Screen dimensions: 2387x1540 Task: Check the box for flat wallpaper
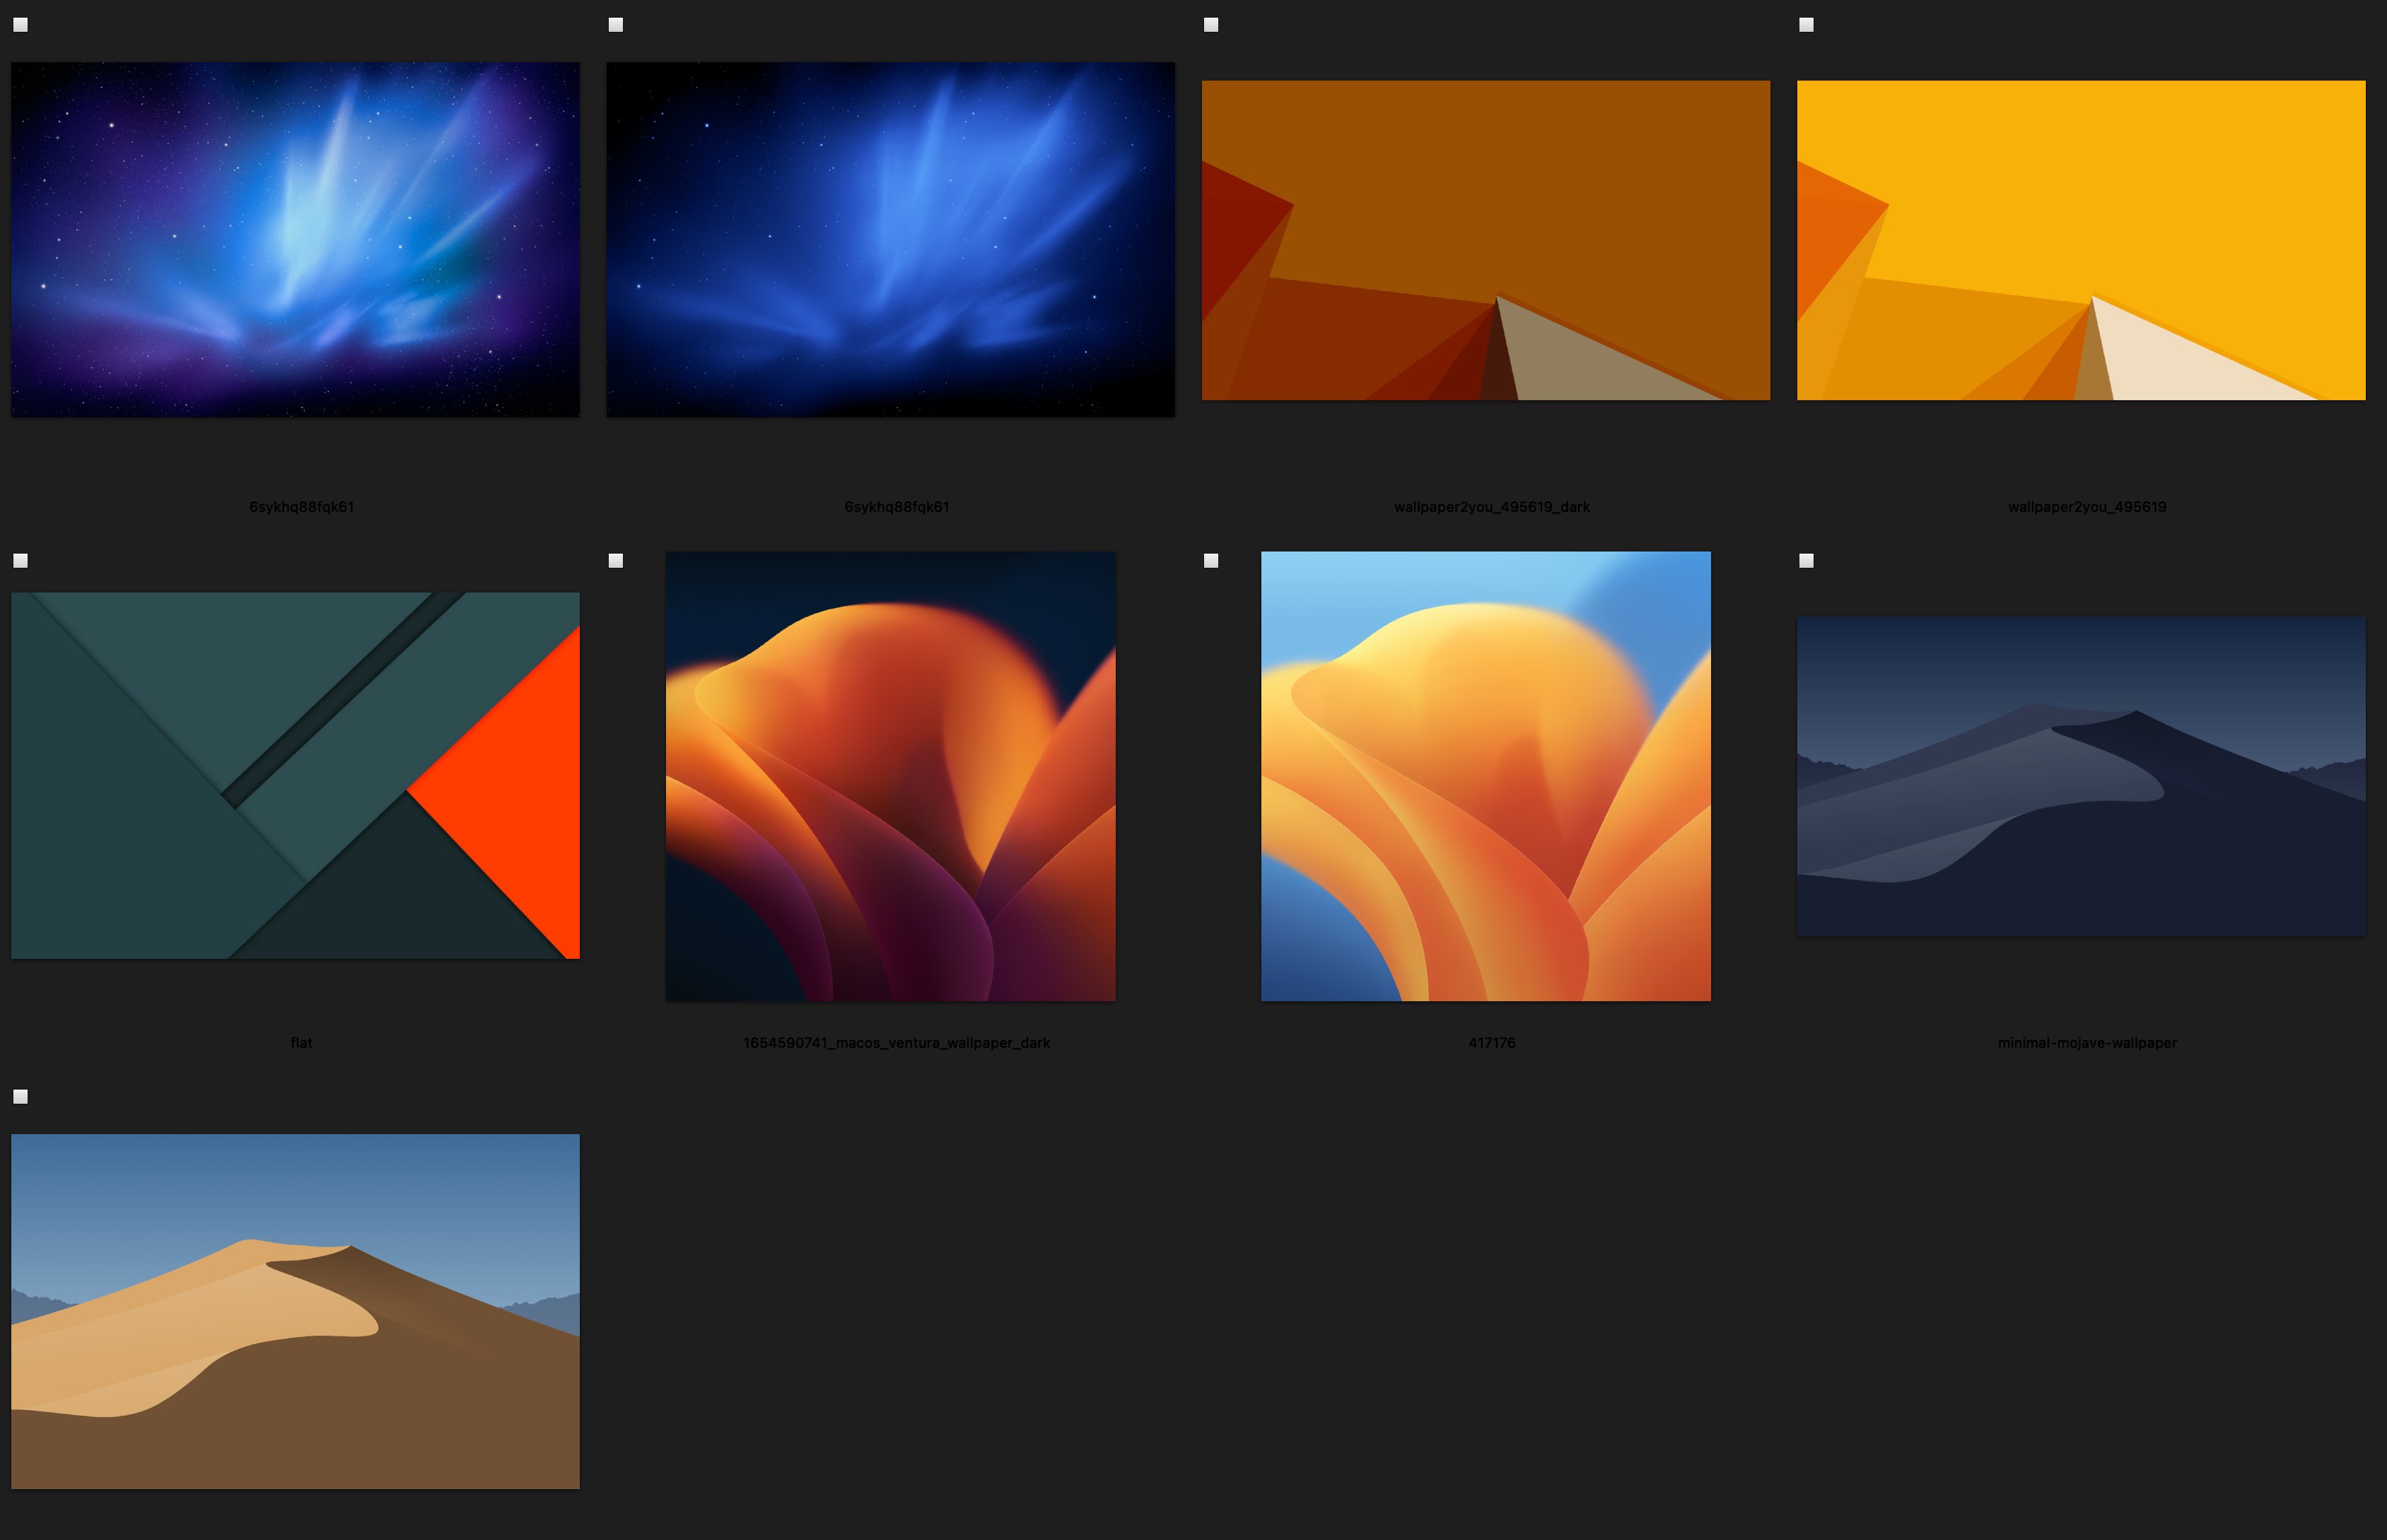click(x=20, y=561)
